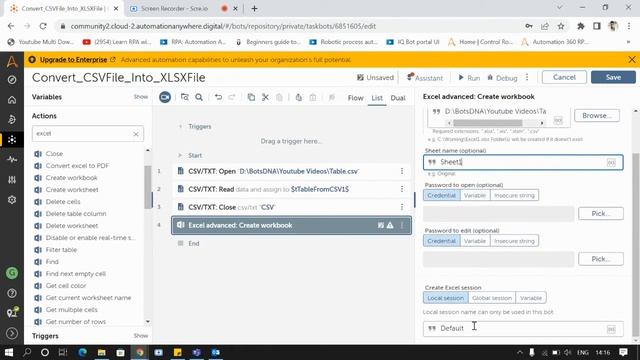Open Windows Start menu
The image size is (640, 360).
click(x=9, y=352)
